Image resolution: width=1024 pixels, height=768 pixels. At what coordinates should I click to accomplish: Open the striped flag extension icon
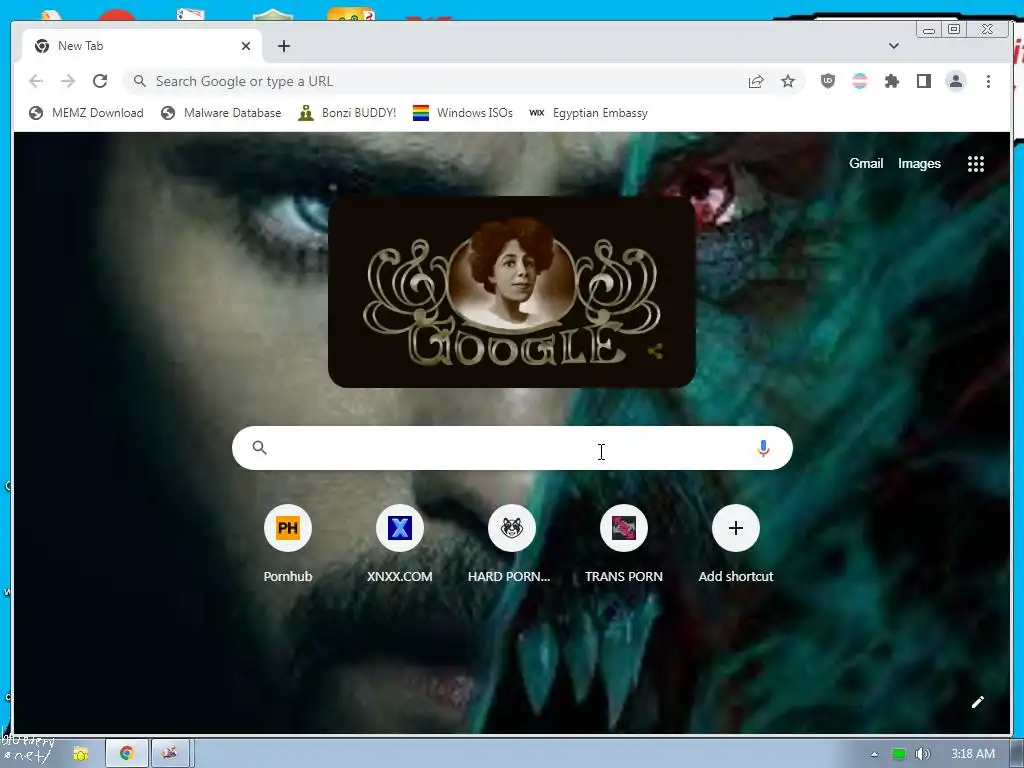click(x=860, y=81)
